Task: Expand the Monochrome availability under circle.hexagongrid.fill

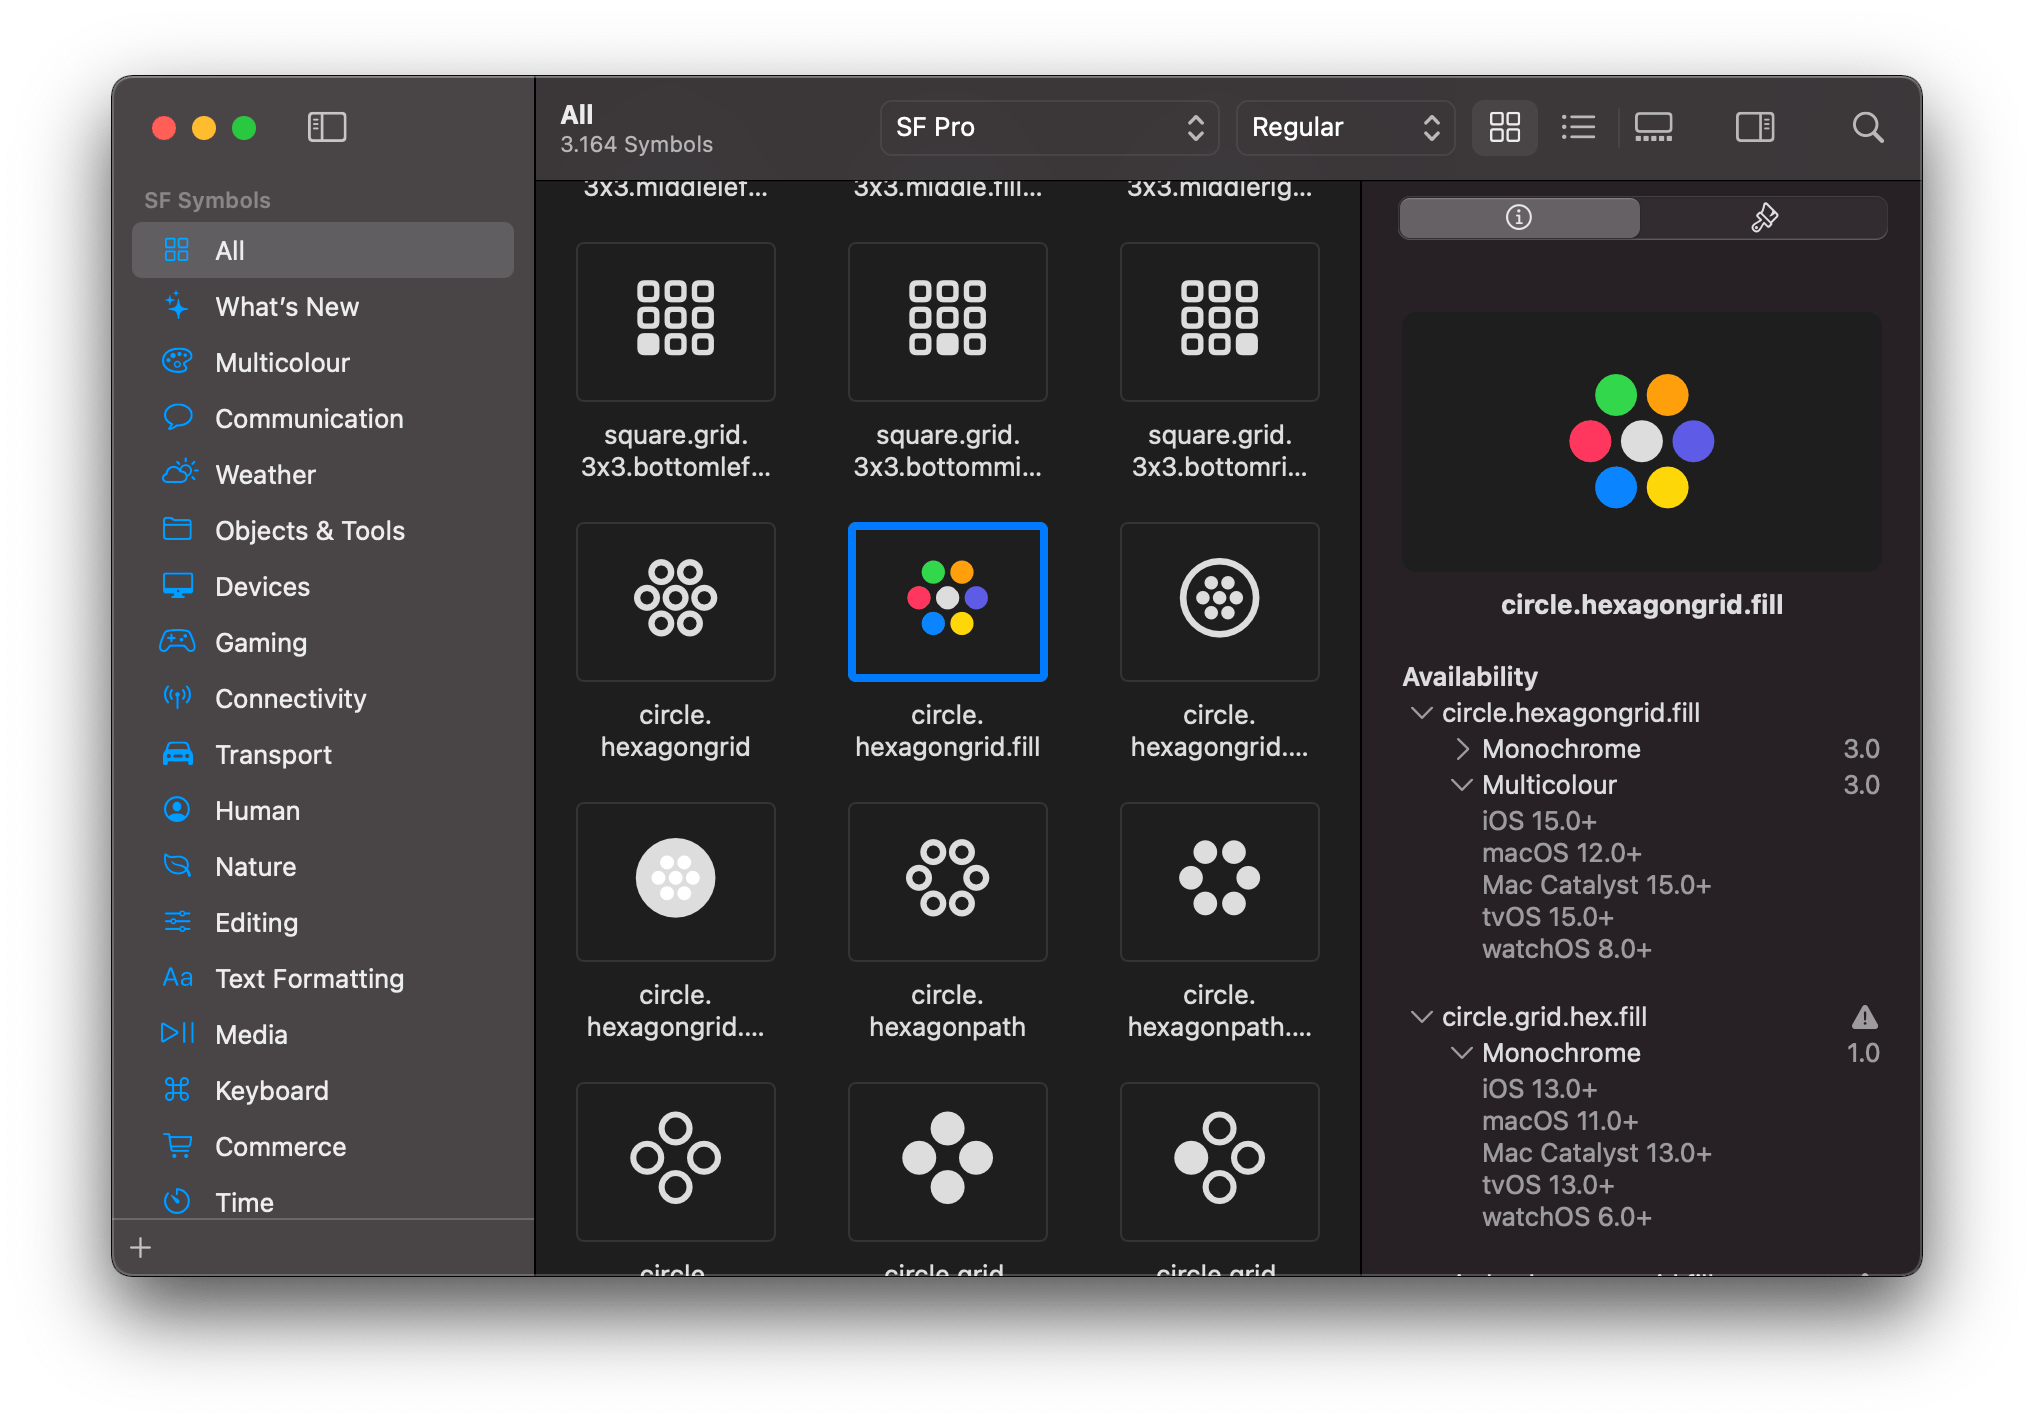Action: [x=1462, y=748]
